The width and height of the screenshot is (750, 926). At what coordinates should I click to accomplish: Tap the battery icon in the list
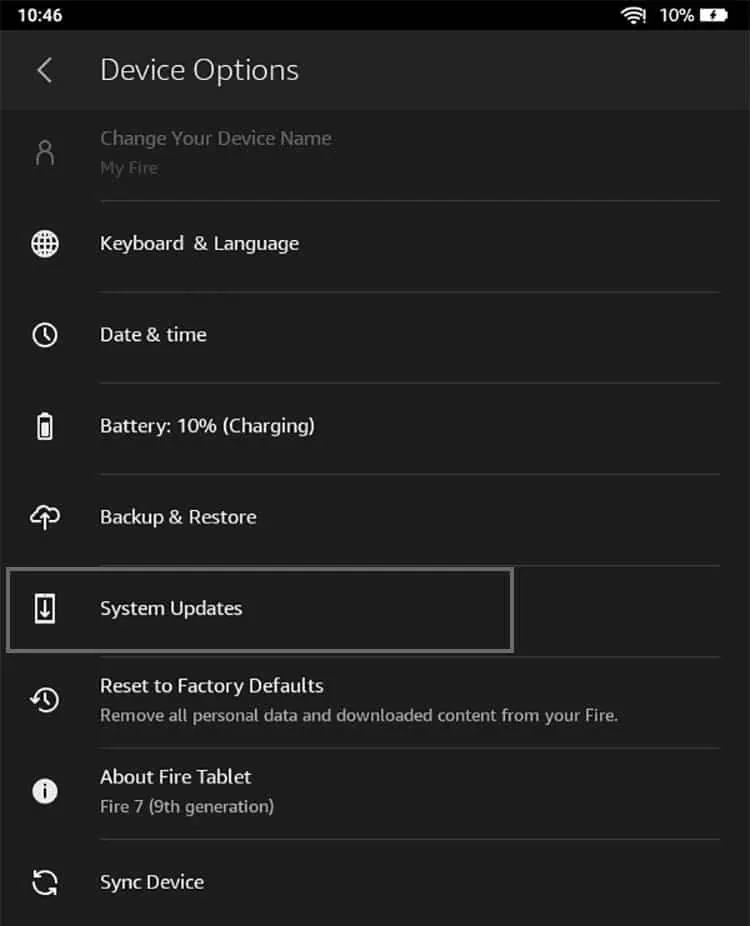pyautogui.click(x=45, y=426)
